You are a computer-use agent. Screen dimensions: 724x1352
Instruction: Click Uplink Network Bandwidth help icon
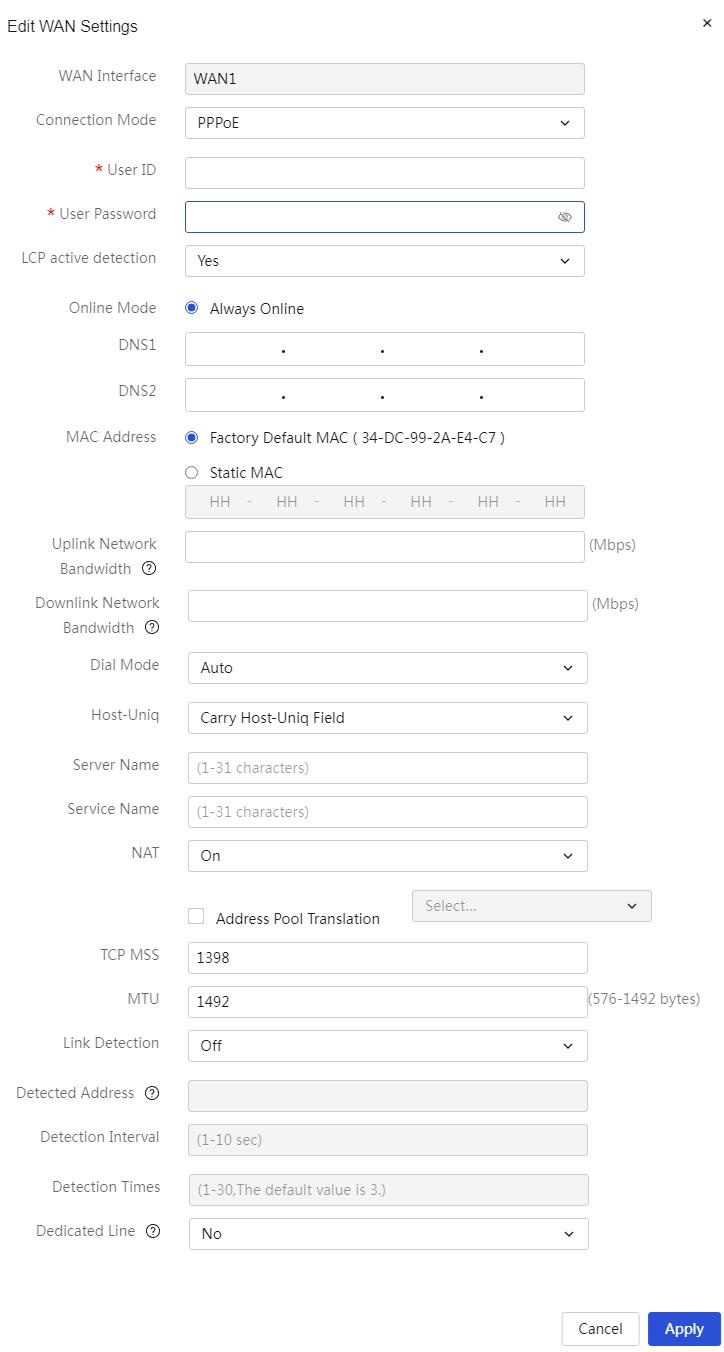click(149, 568)
